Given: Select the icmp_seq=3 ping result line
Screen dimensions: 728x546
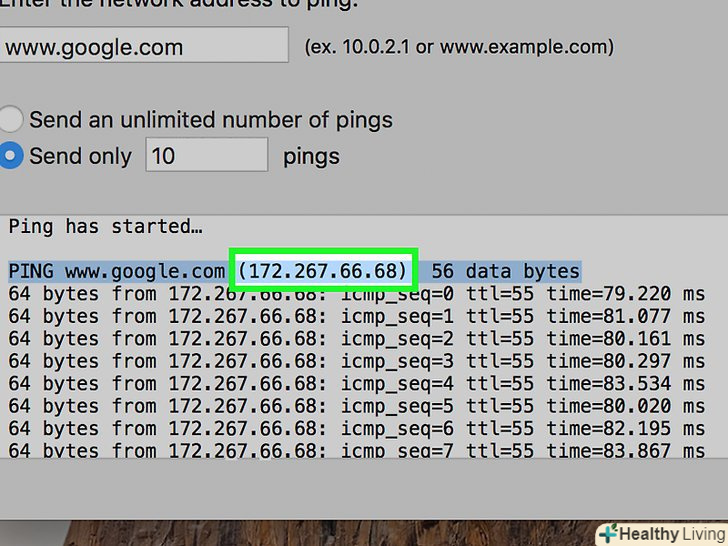Looking at the screenshot, I should click(355, 362).
